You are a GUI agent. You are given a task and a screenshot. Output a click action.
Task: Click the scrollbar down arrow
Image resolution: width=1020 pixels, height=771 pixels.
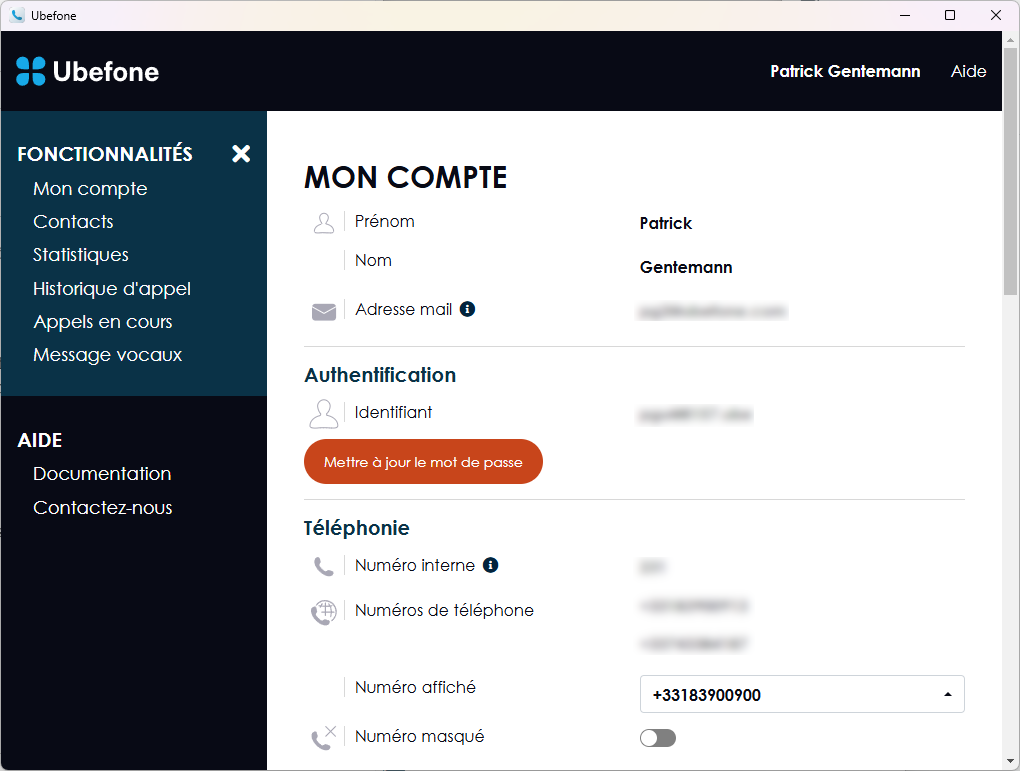click(x=1010, y=761)
